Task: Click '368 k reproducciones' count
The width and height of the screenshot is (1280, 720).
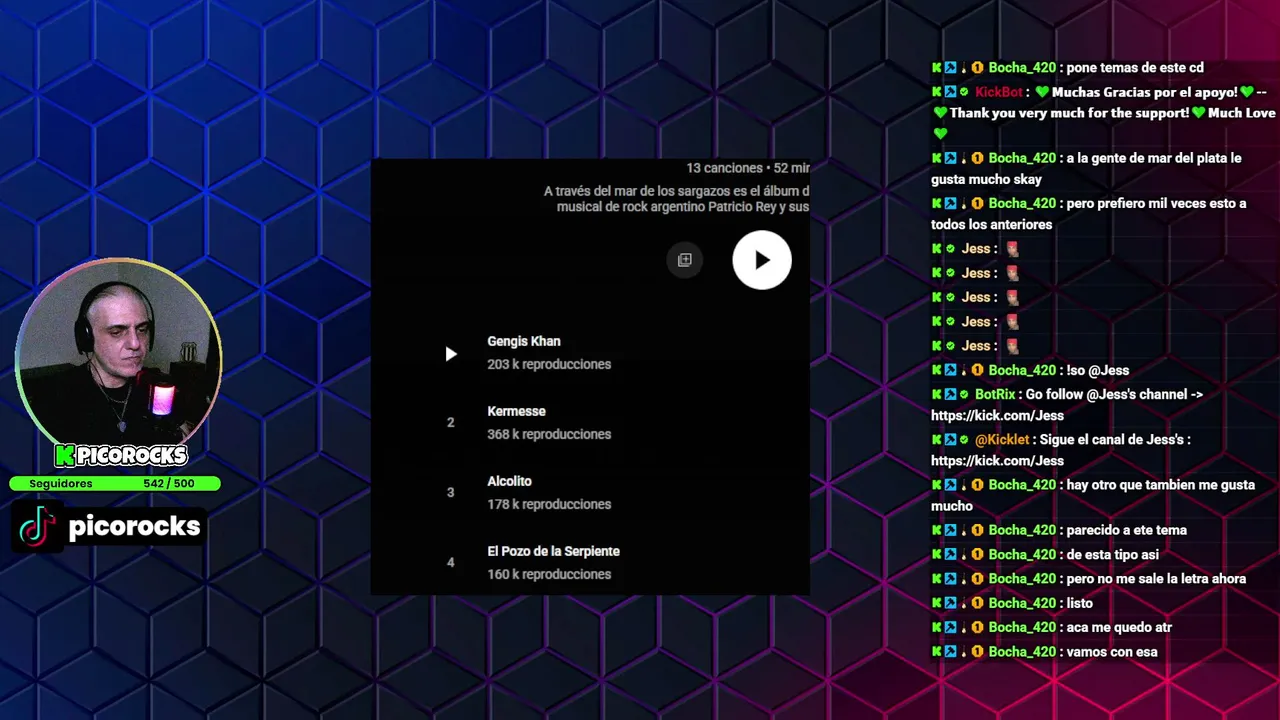Action: (x=549, y=434)
